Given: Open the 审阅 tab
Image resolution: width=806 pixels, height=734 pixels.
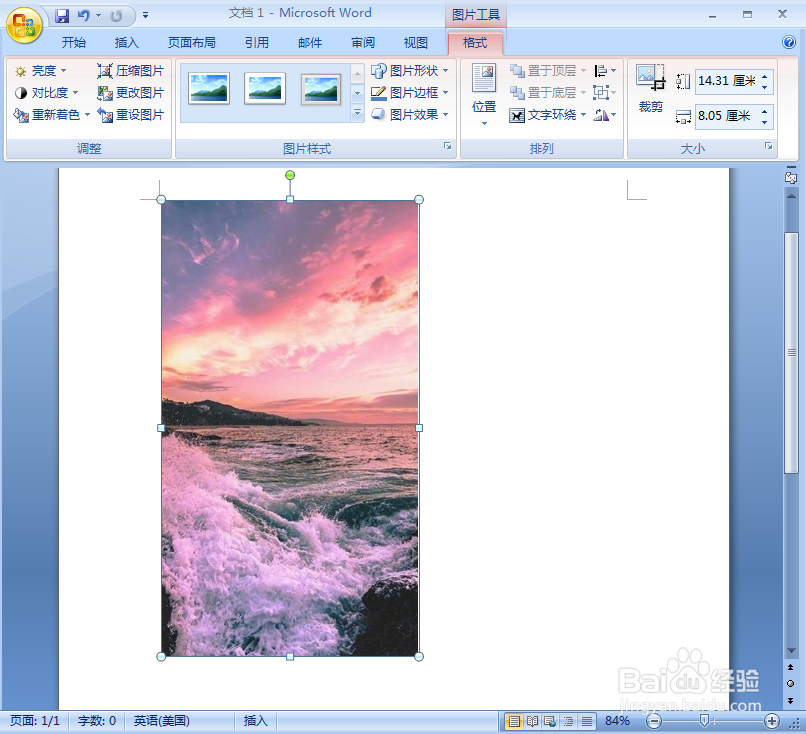Looking at the screenshot, I should click(x=363, y=43).
